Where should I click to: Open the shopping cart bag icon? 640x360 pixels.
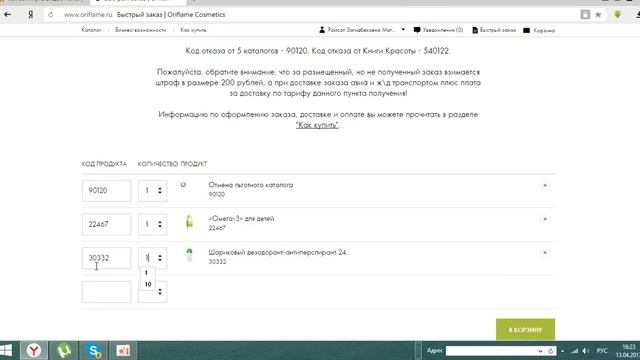coord(527,30)
